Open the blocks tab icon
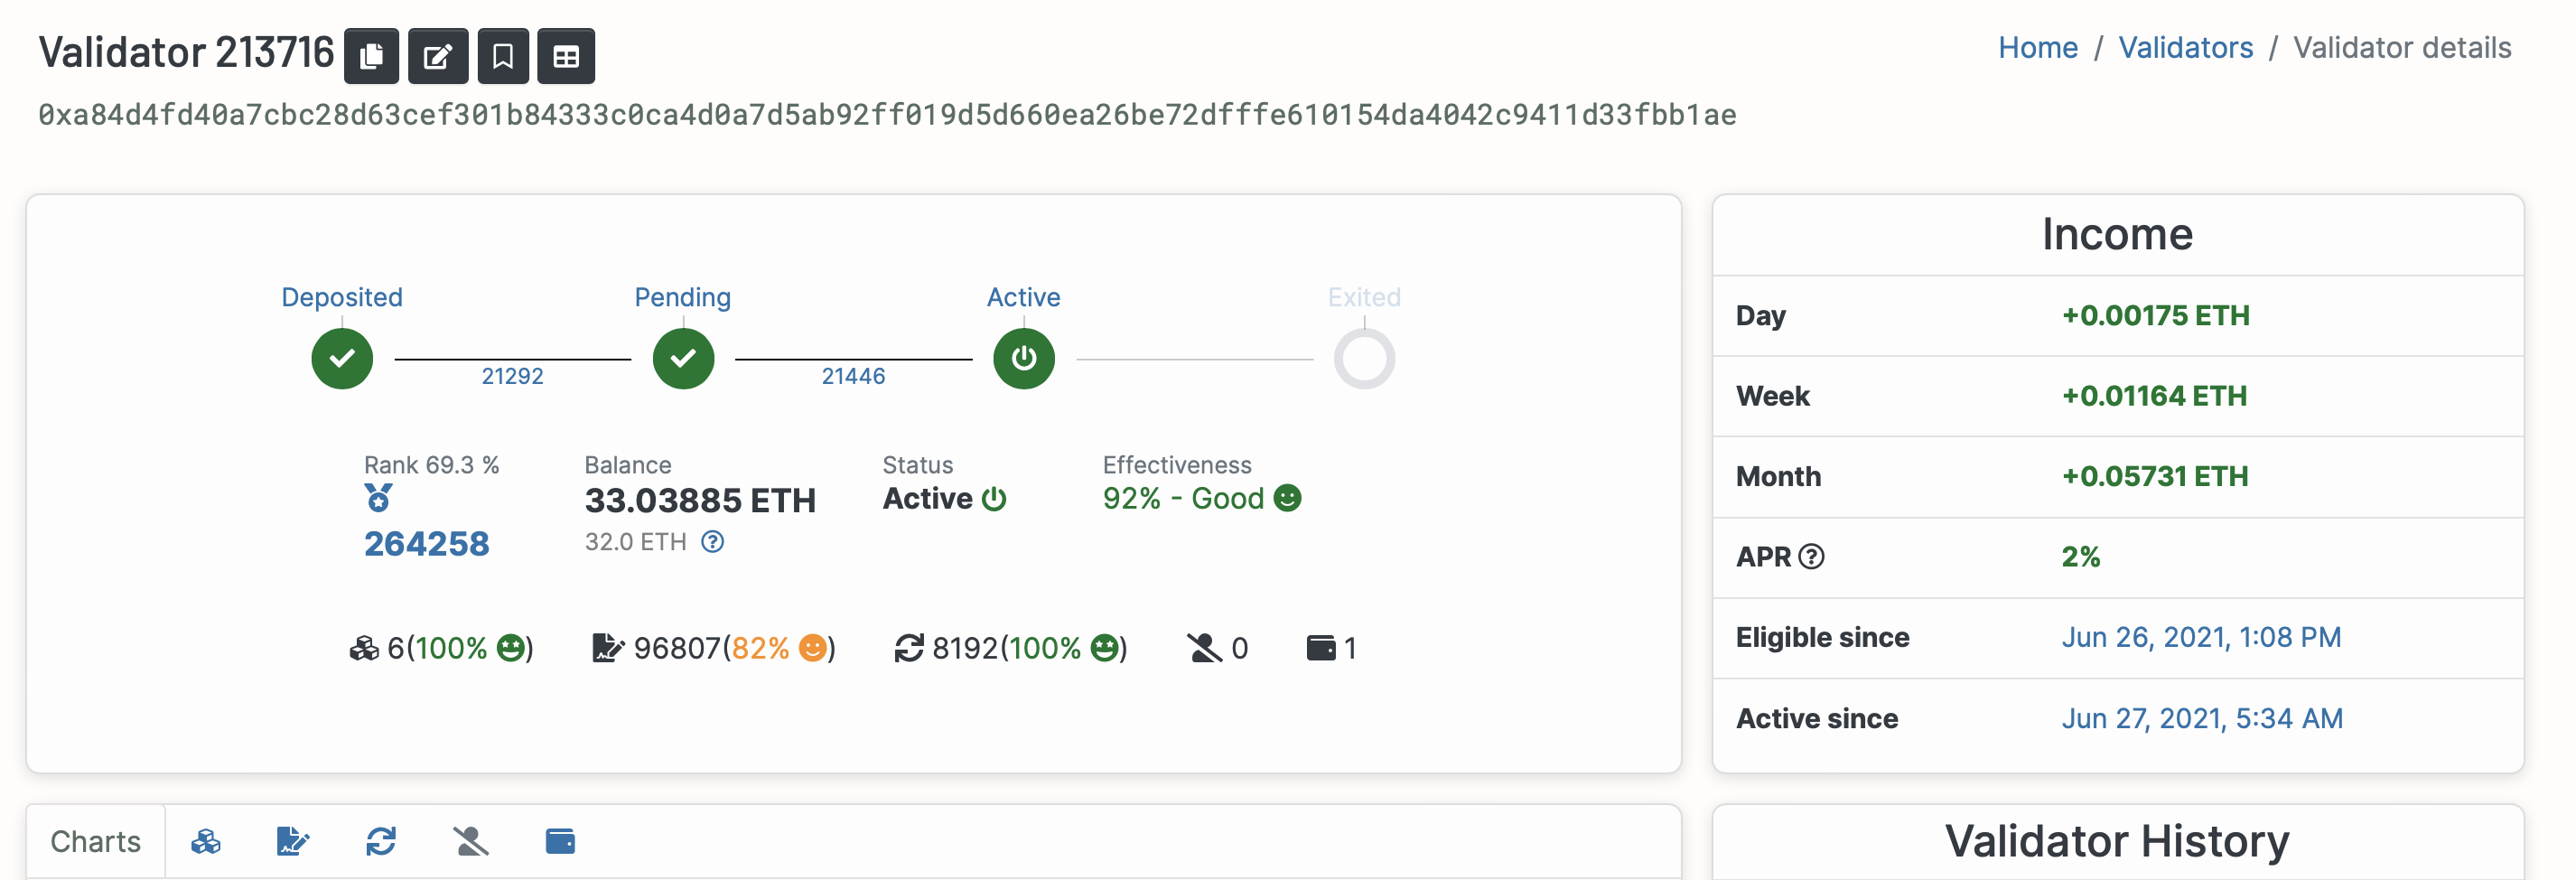The image size is (2576, 880). pos(206,842)
